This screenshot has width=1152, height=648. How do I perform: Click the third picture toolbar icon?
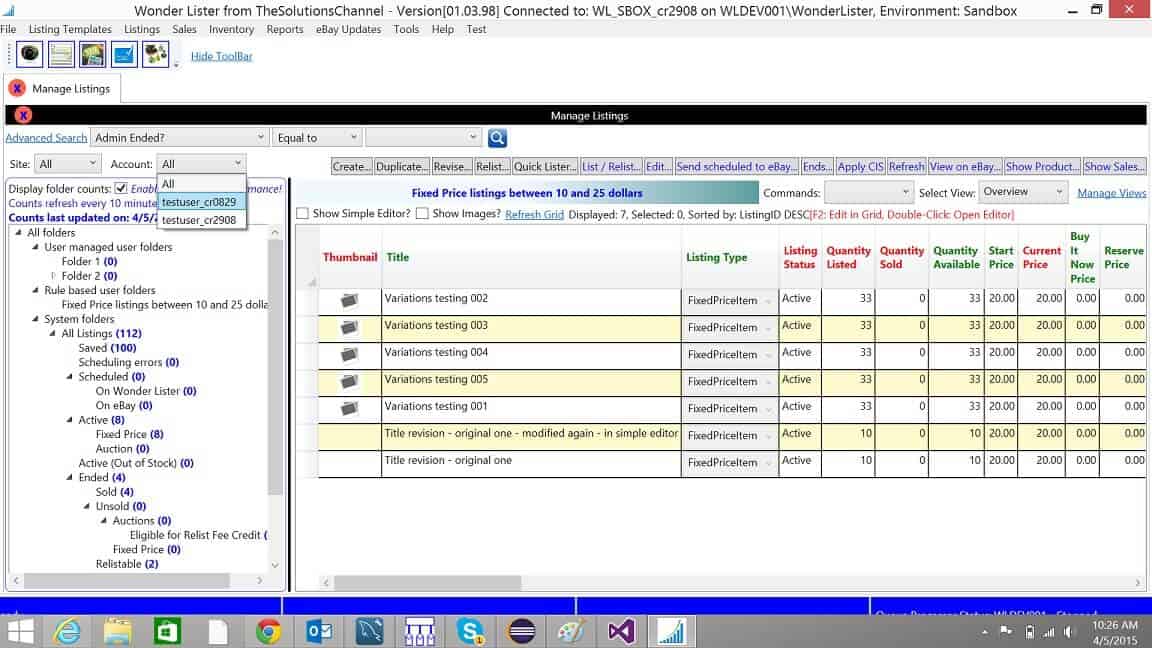[x=91, y=53]
